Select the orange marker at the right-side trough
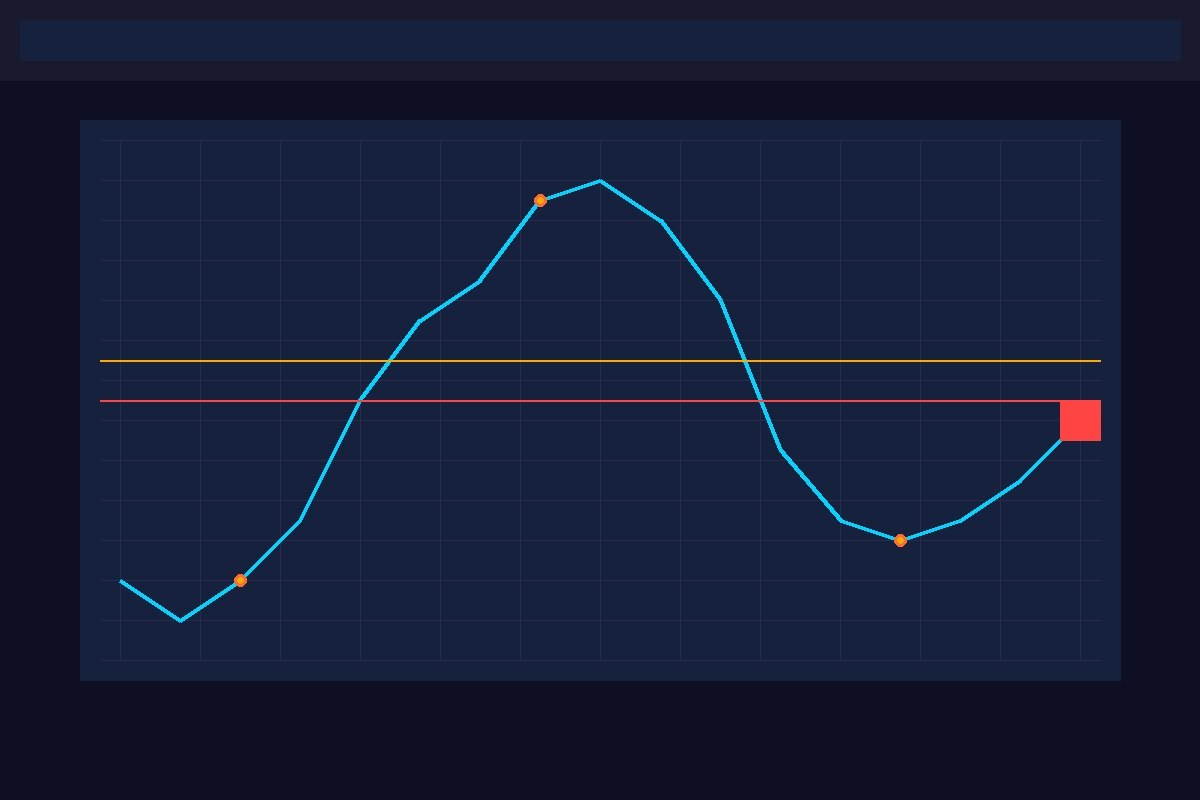Viewport: 1200px width, 800px height. (900, 540)
